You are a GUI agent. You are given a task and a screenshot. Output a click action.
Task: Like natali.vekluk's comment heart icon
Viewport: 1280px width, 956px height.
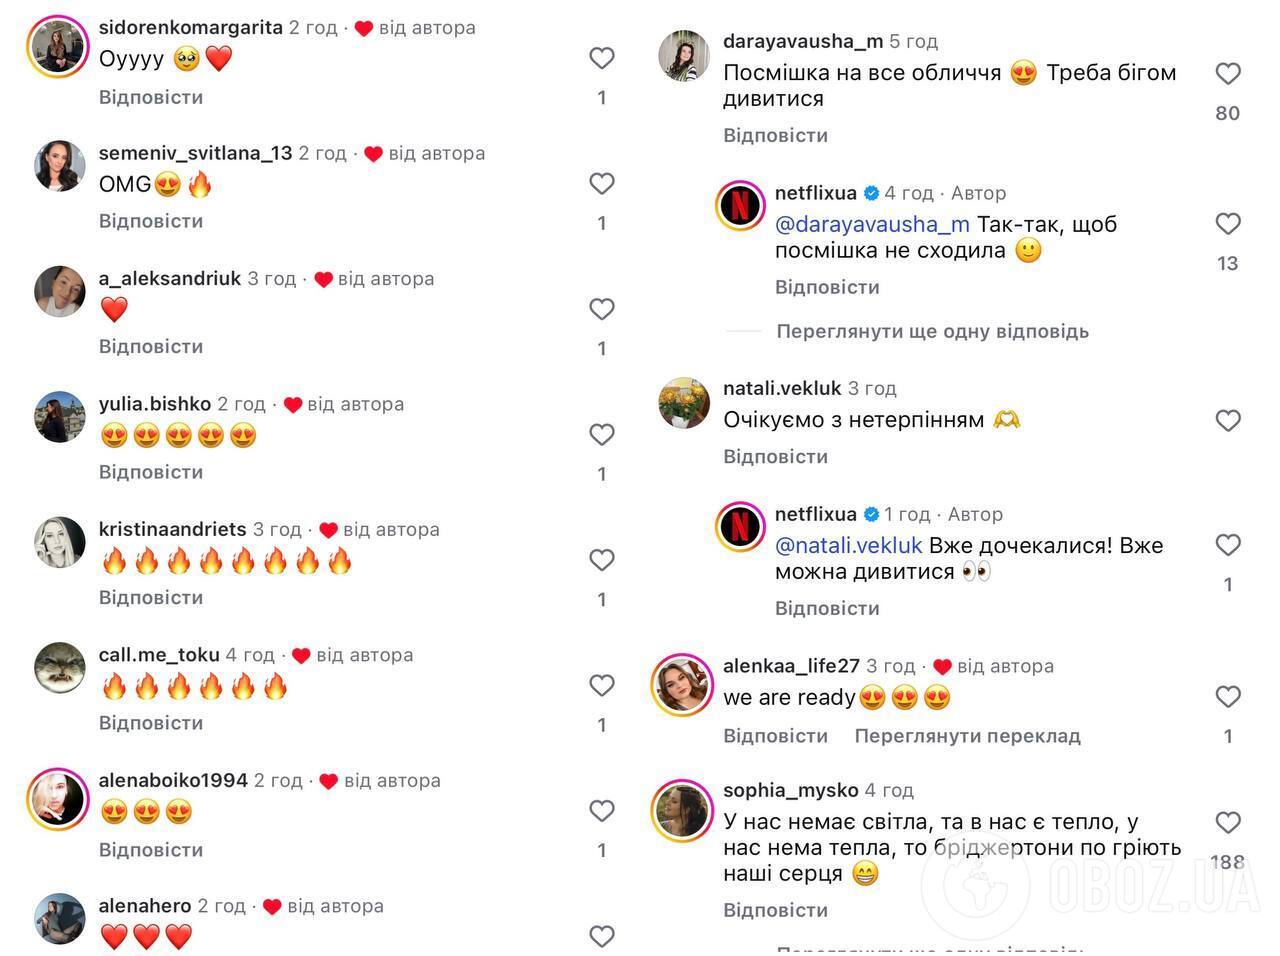(x=1228, y=421)
